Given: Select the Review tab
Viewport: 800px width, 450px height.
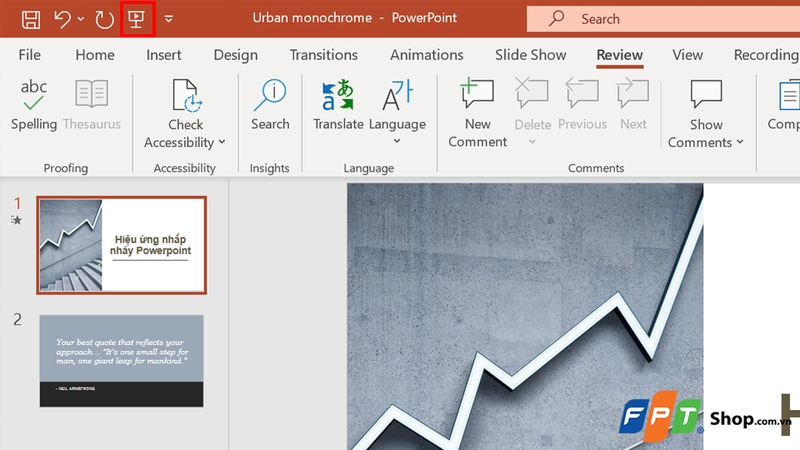Looking at the screenshot, I should [x=619, y=55].
